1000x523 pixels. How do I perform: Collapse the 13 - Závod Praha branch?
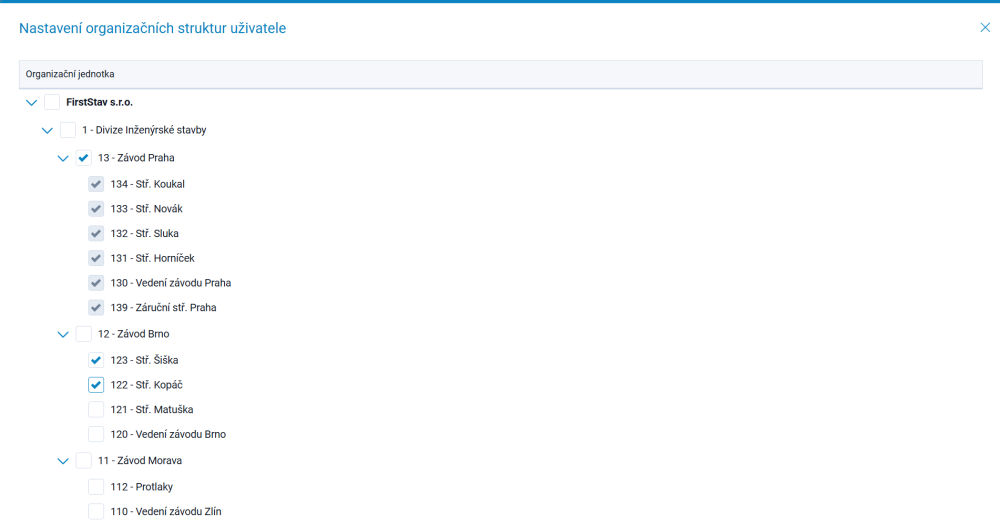62,158
